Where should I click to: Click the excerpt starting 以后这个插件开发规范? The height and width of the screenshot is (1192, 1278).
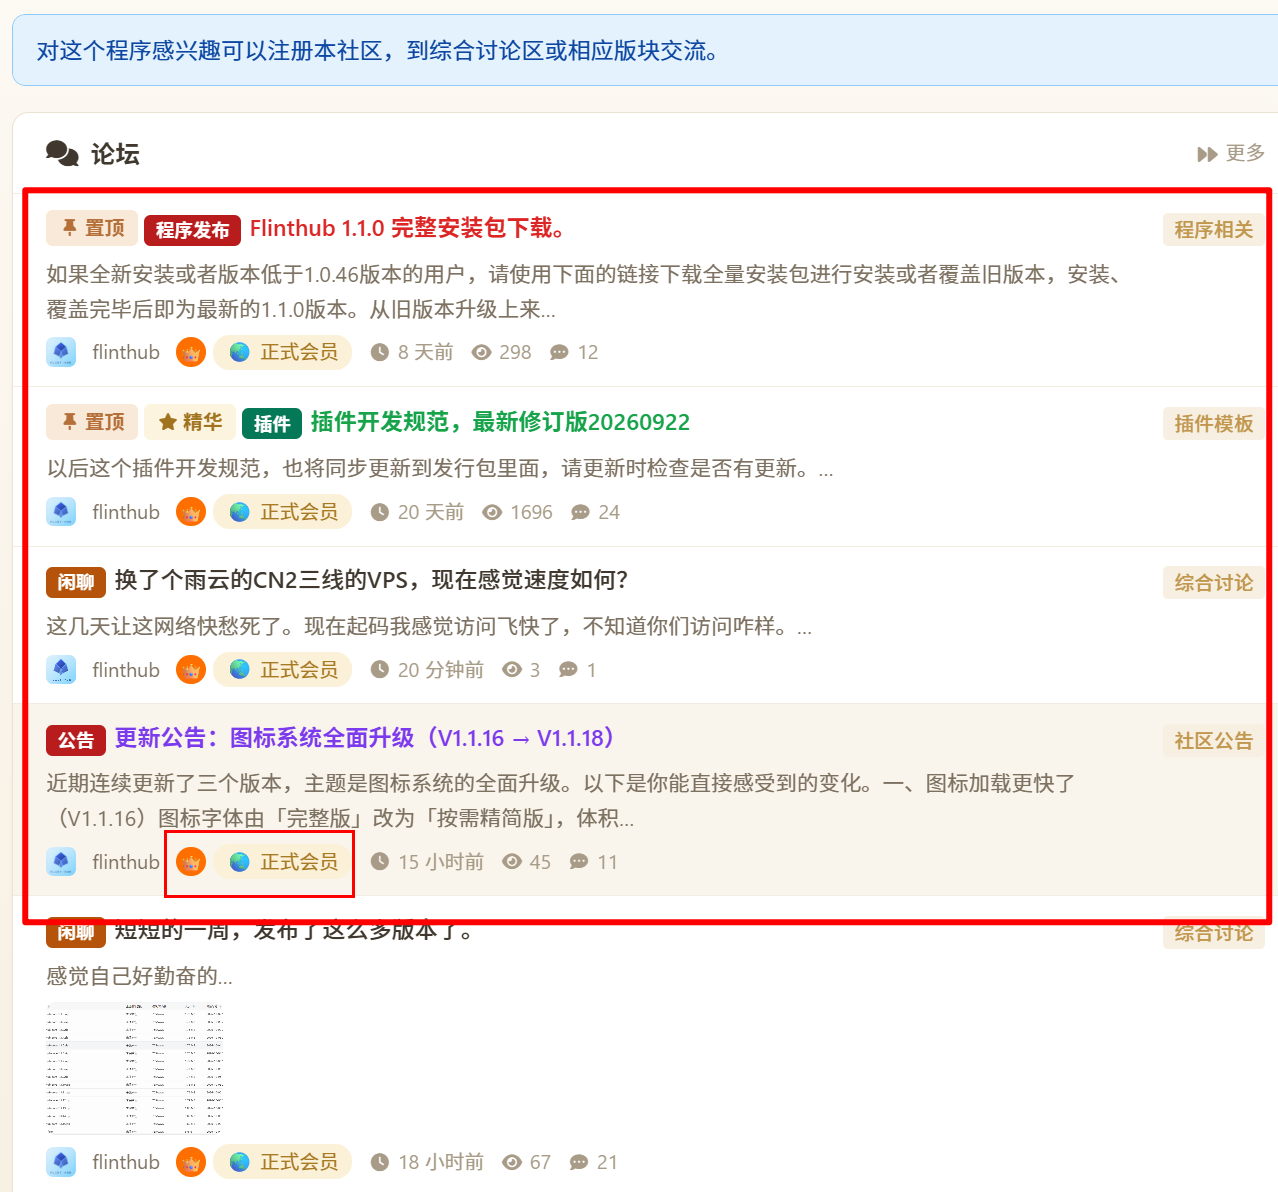tap(440, 468)
